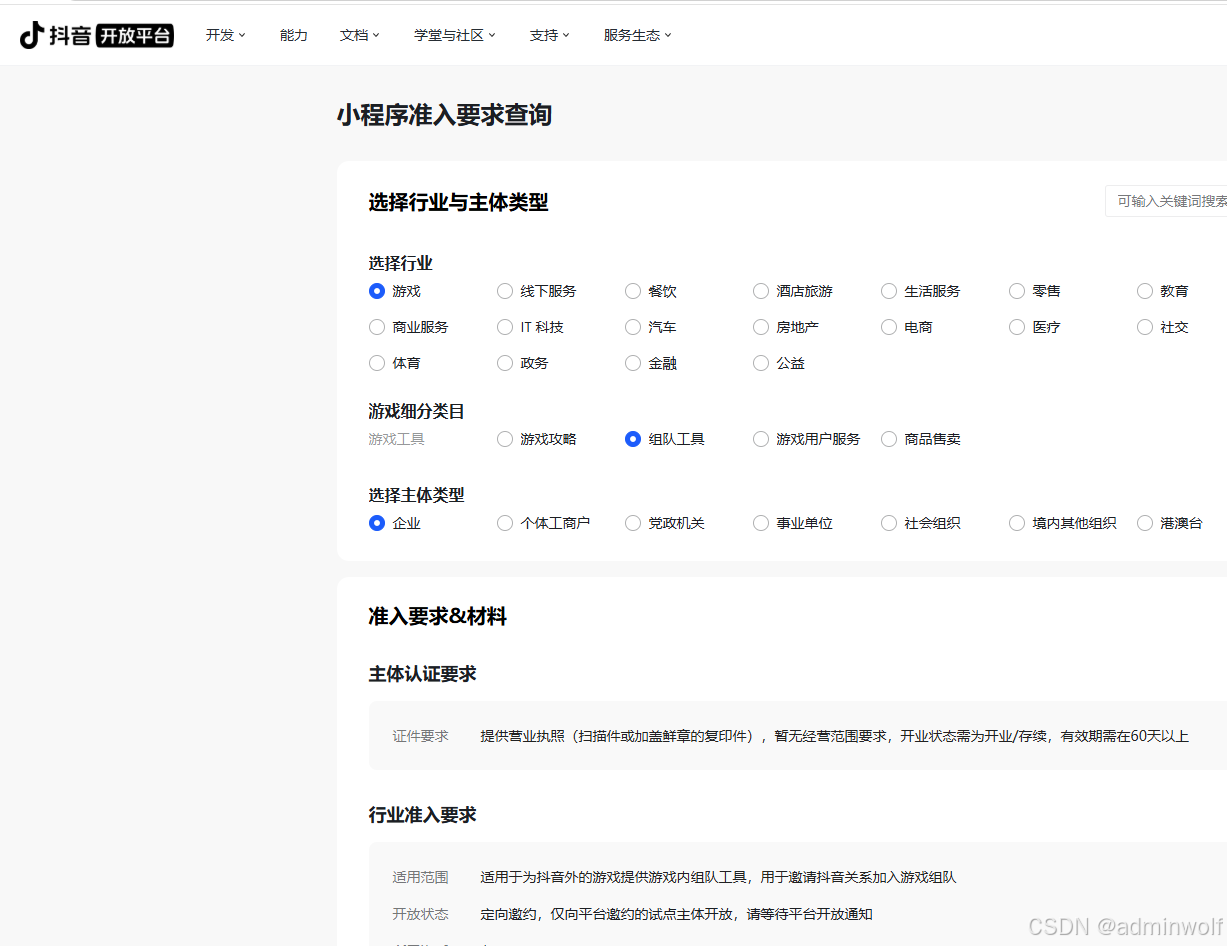Image resolution: width=1227 pixels, height=946 pixels.
Task: Choose 境内其他组织 as the entity type
Action: pyautogui.click(x=1017, y=523)
